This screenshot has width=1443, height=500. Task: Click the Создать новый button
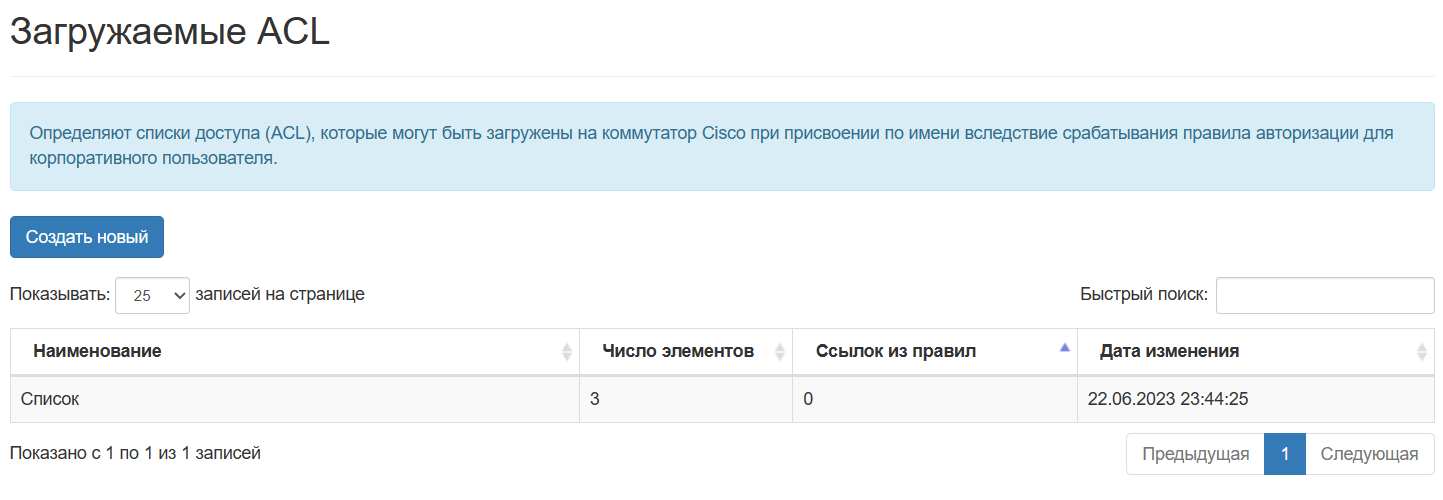87,237
